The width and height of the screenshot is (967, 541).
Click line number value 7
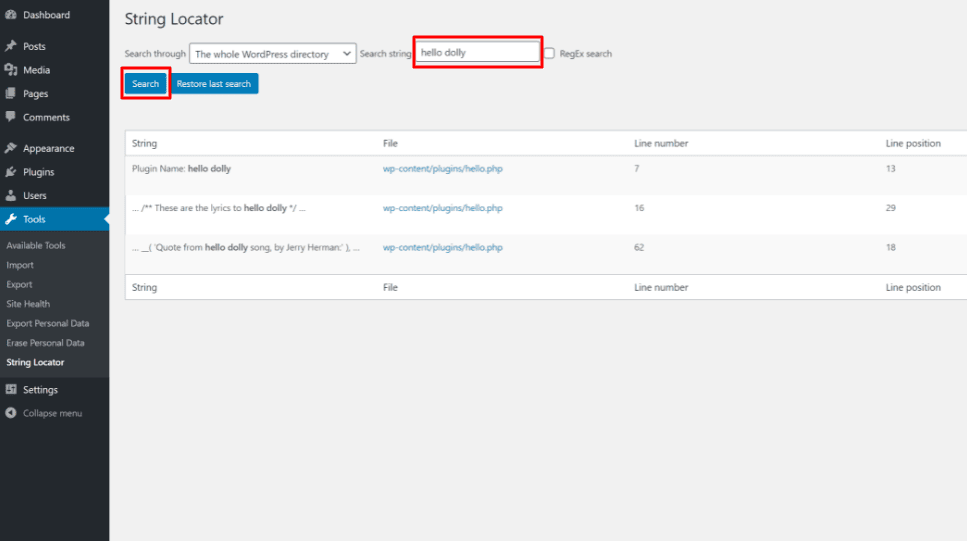coord(636,168)
